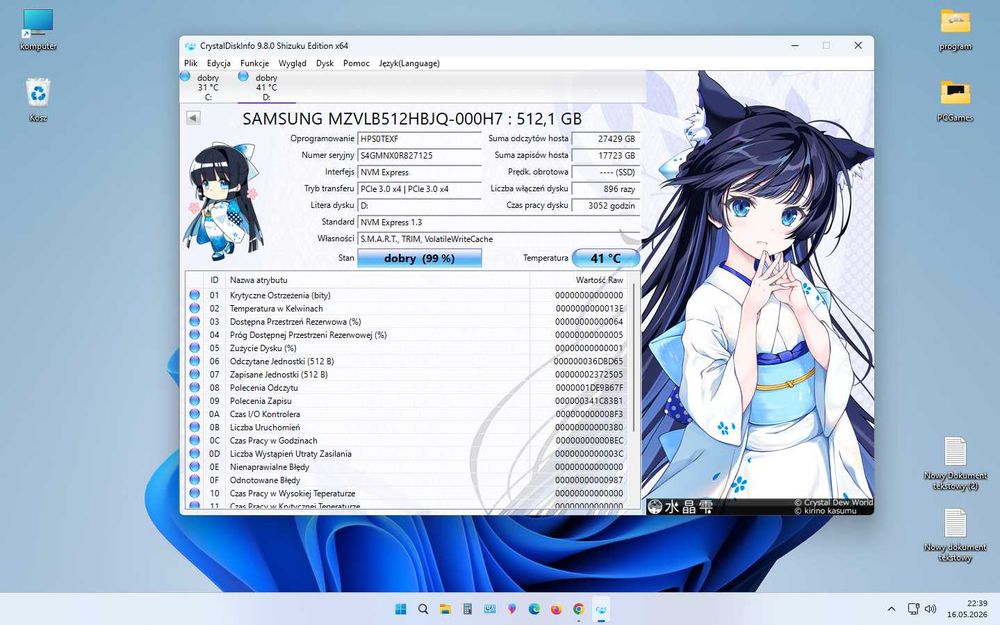Select the Czas I/O Kontrolera row
This screenshot has height=625, width=1000.
pos(407,414)
